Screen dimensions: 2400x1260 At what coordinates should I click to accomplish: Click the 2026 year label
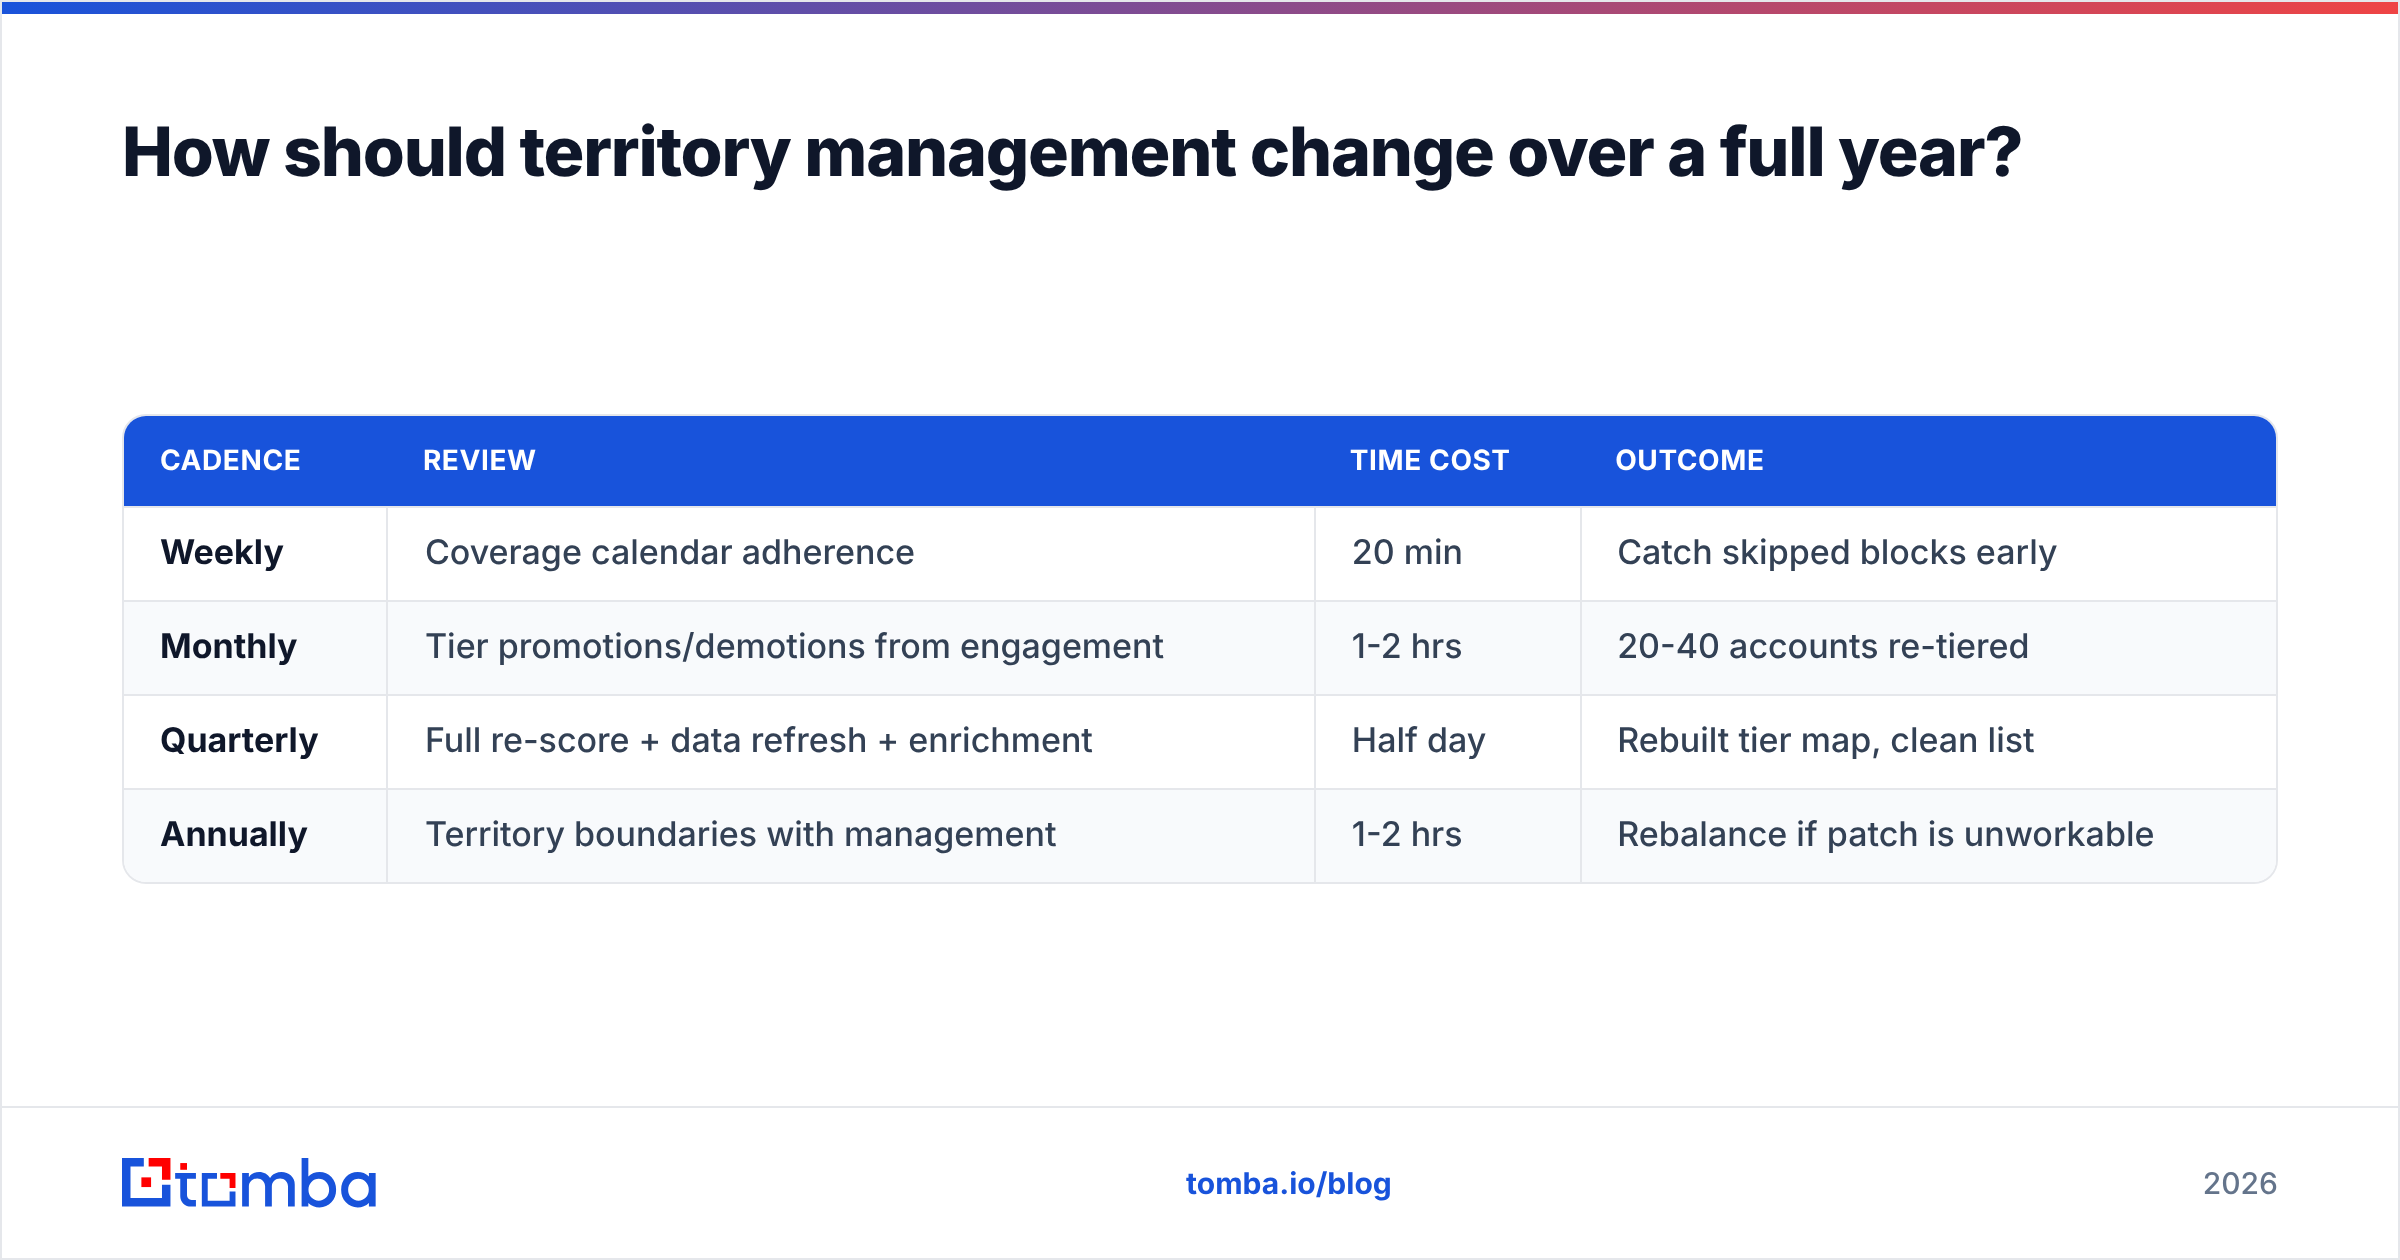(x=2240, y=1184)
